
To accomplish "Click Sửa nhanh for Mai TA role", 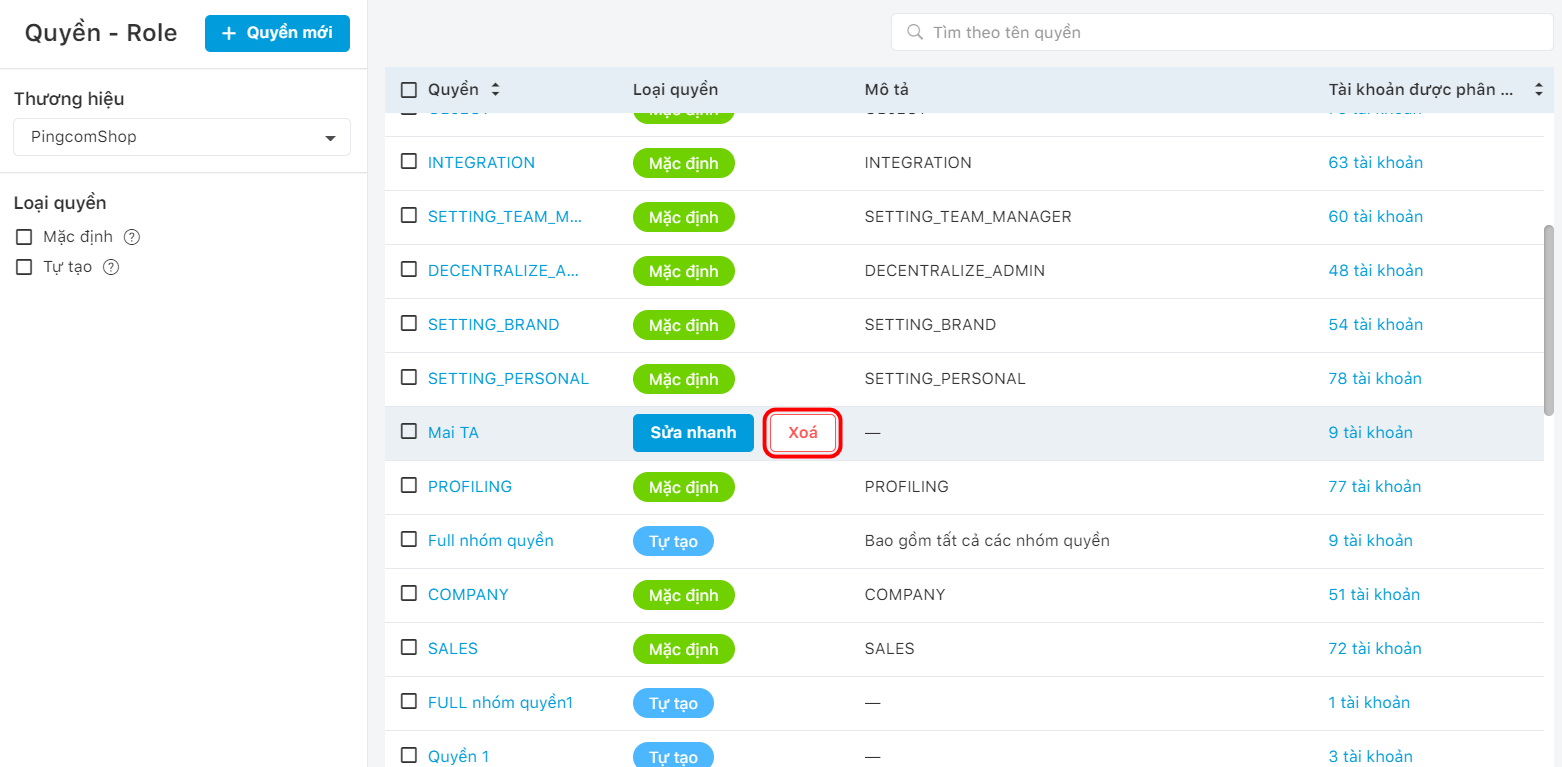I will (x=693, y=433).
